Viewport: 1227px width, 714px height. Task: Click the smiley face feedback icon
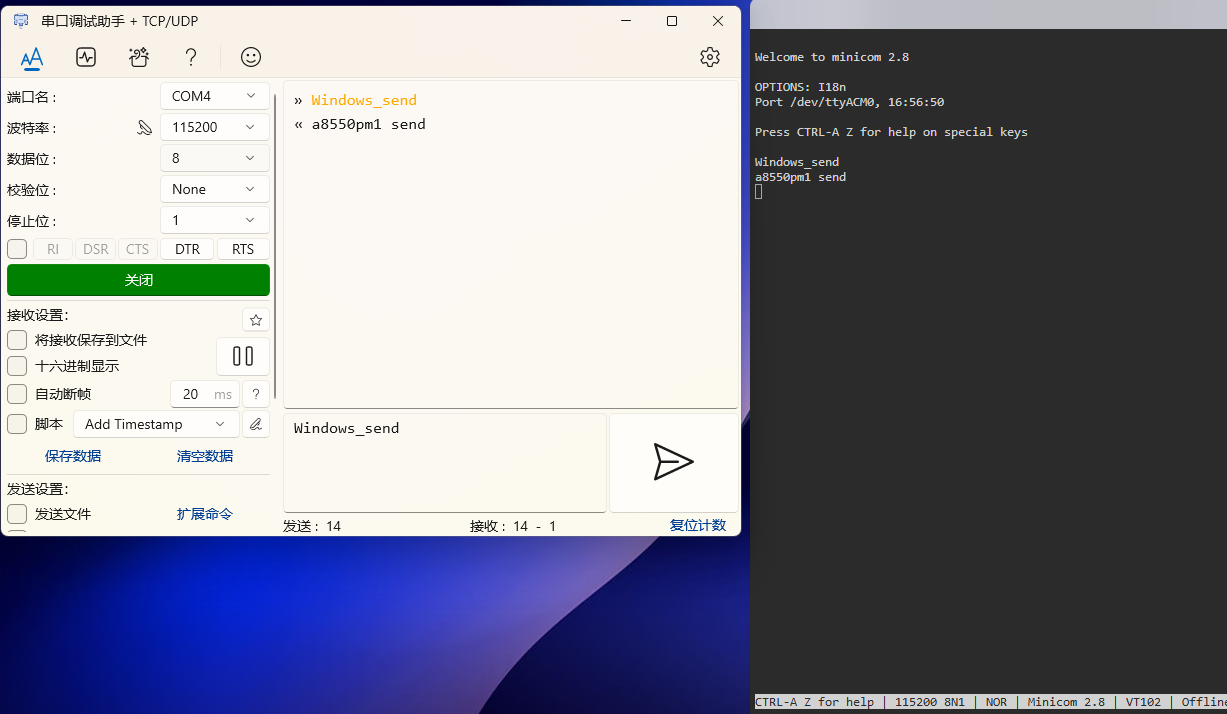[x=251, y=57]
